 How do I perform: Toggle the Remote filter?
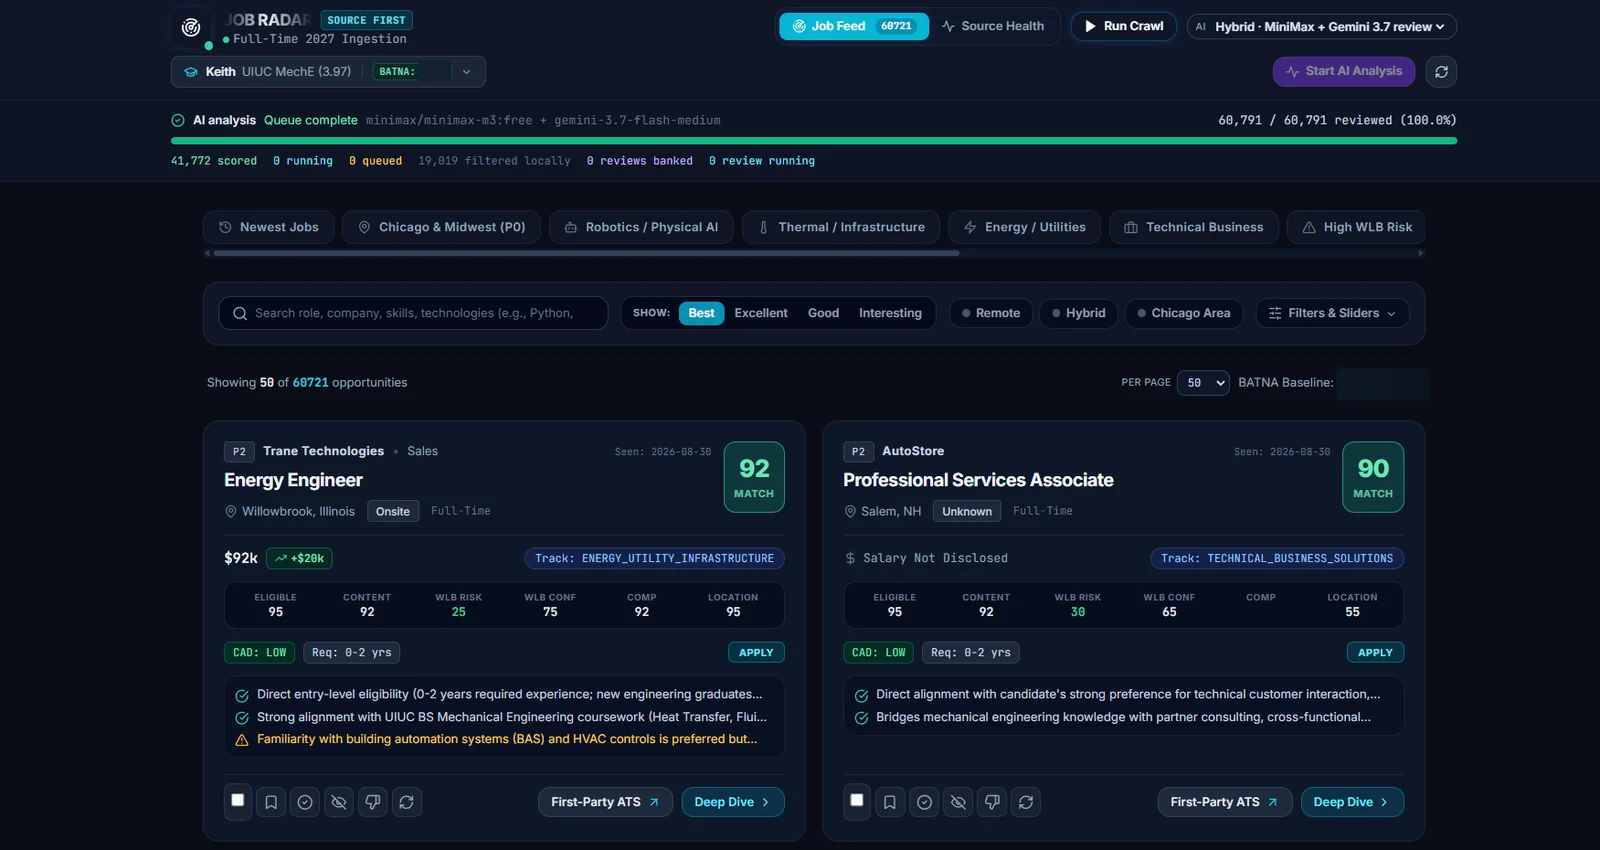tap(991, 313)
